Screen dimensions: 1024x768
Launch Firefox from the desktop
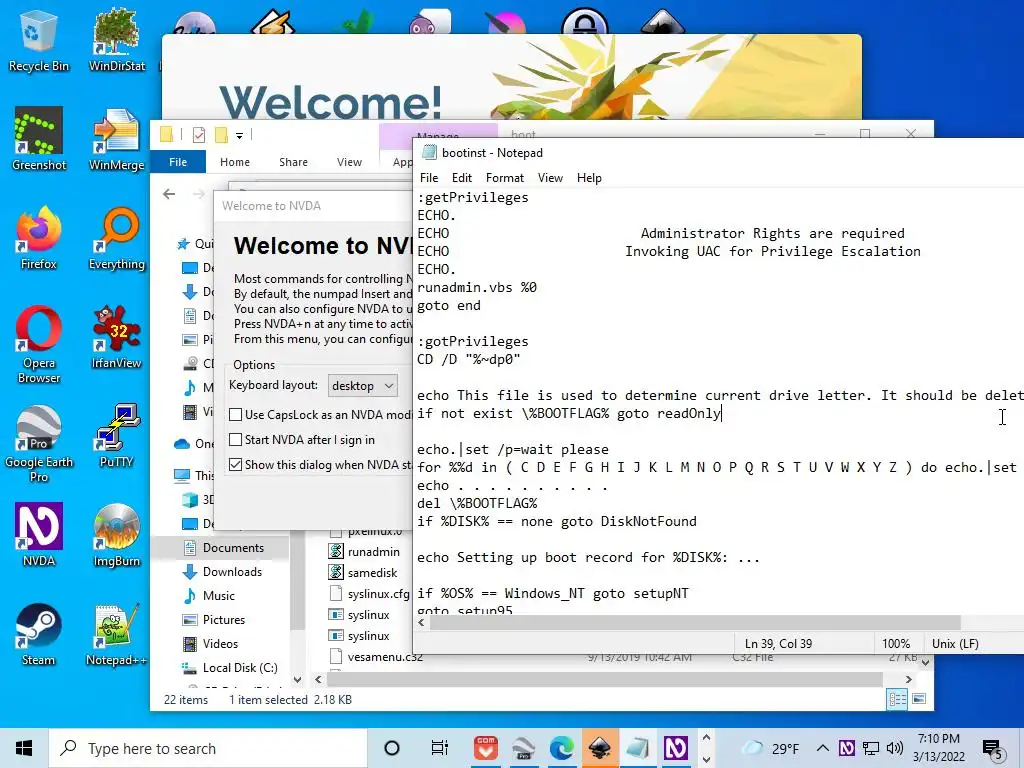39,238
